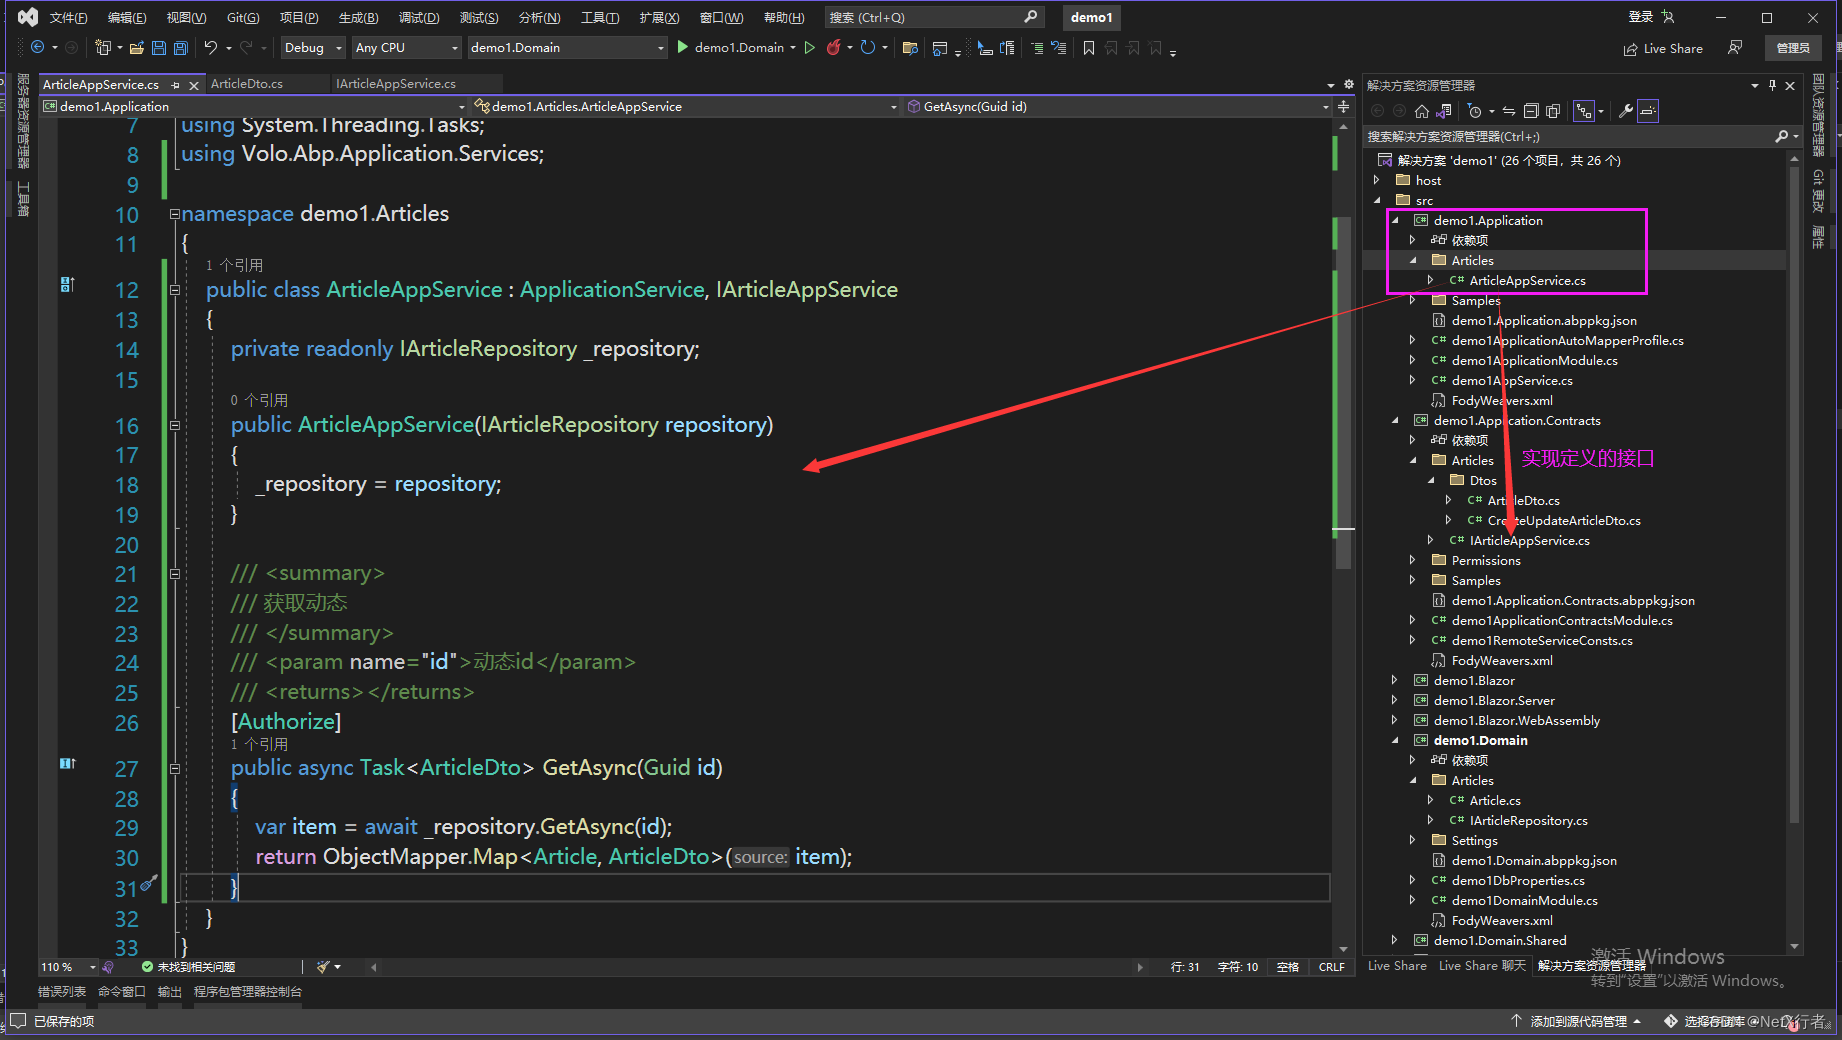Click the Live Share button

point(1663,48)
